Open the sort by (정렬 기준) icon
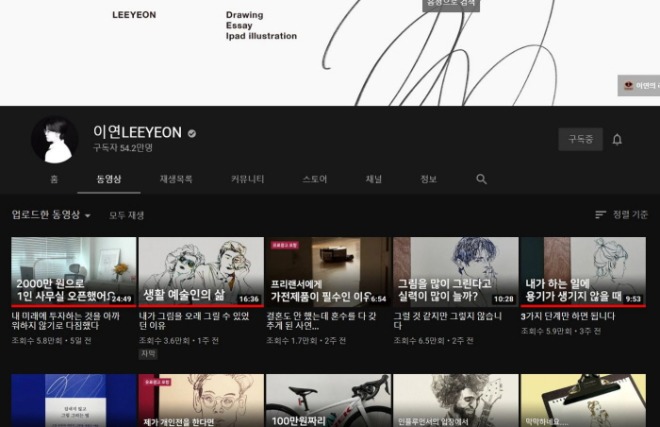This screenshot has height=427, width=660. click(x=601, y=215)
